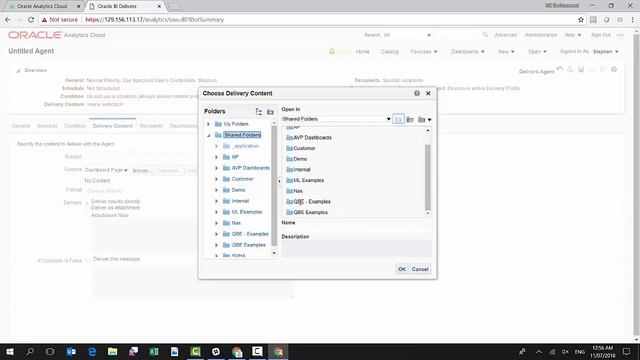Click browser back arrow
This screenshot has width=640, height=360.
point(8,20)
